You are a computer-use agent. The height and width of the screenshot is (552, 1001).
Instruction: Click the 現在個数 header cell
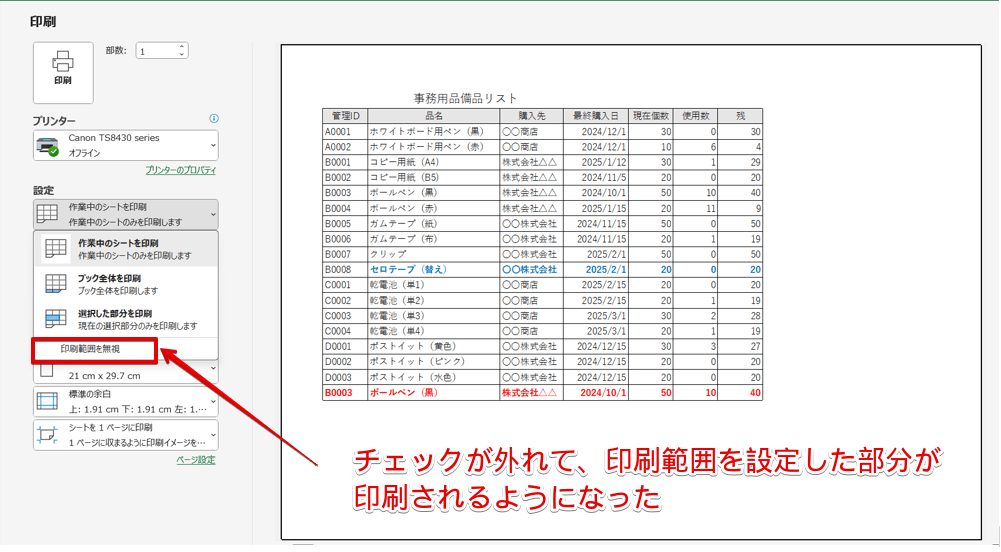pos(651,116)
